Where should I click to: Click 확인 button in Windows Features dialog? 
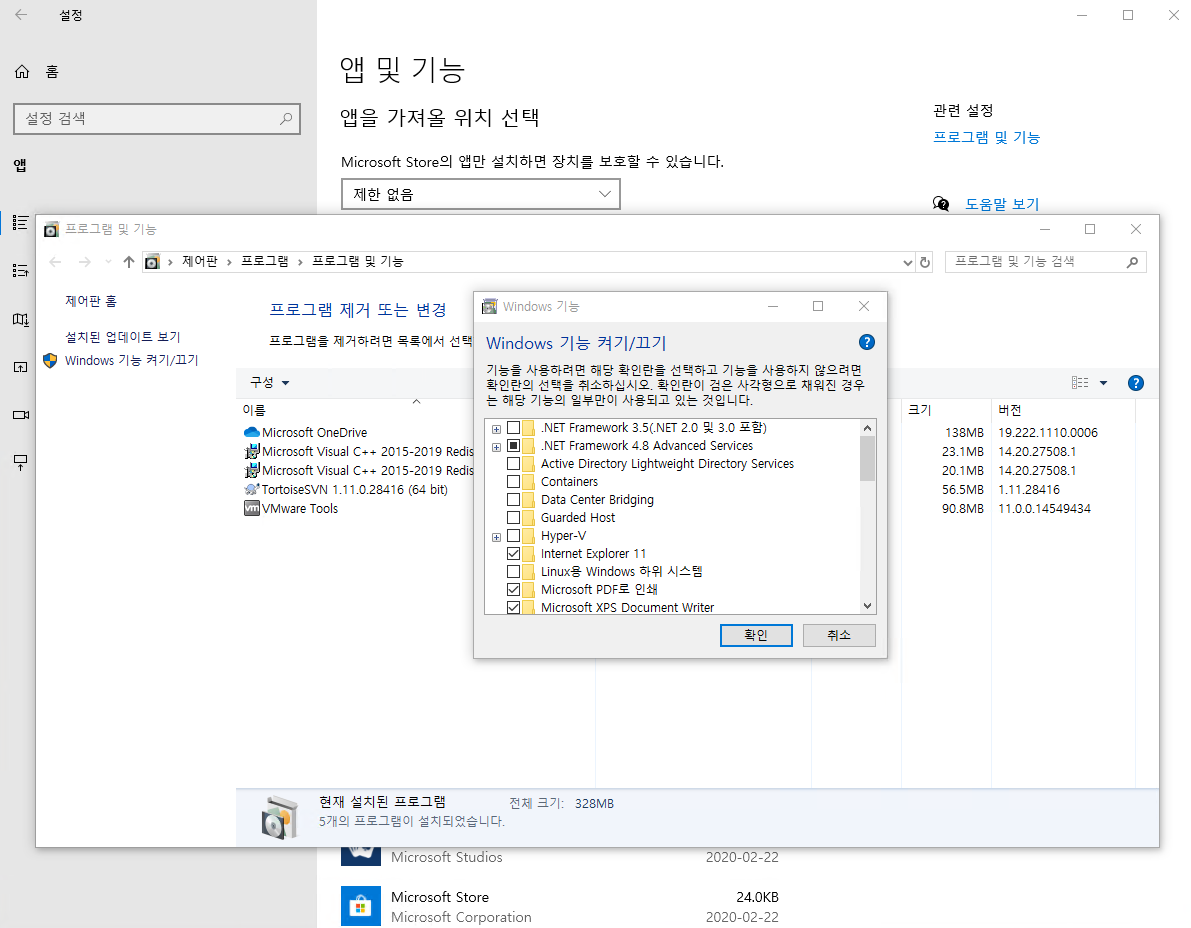click(756, 635)
